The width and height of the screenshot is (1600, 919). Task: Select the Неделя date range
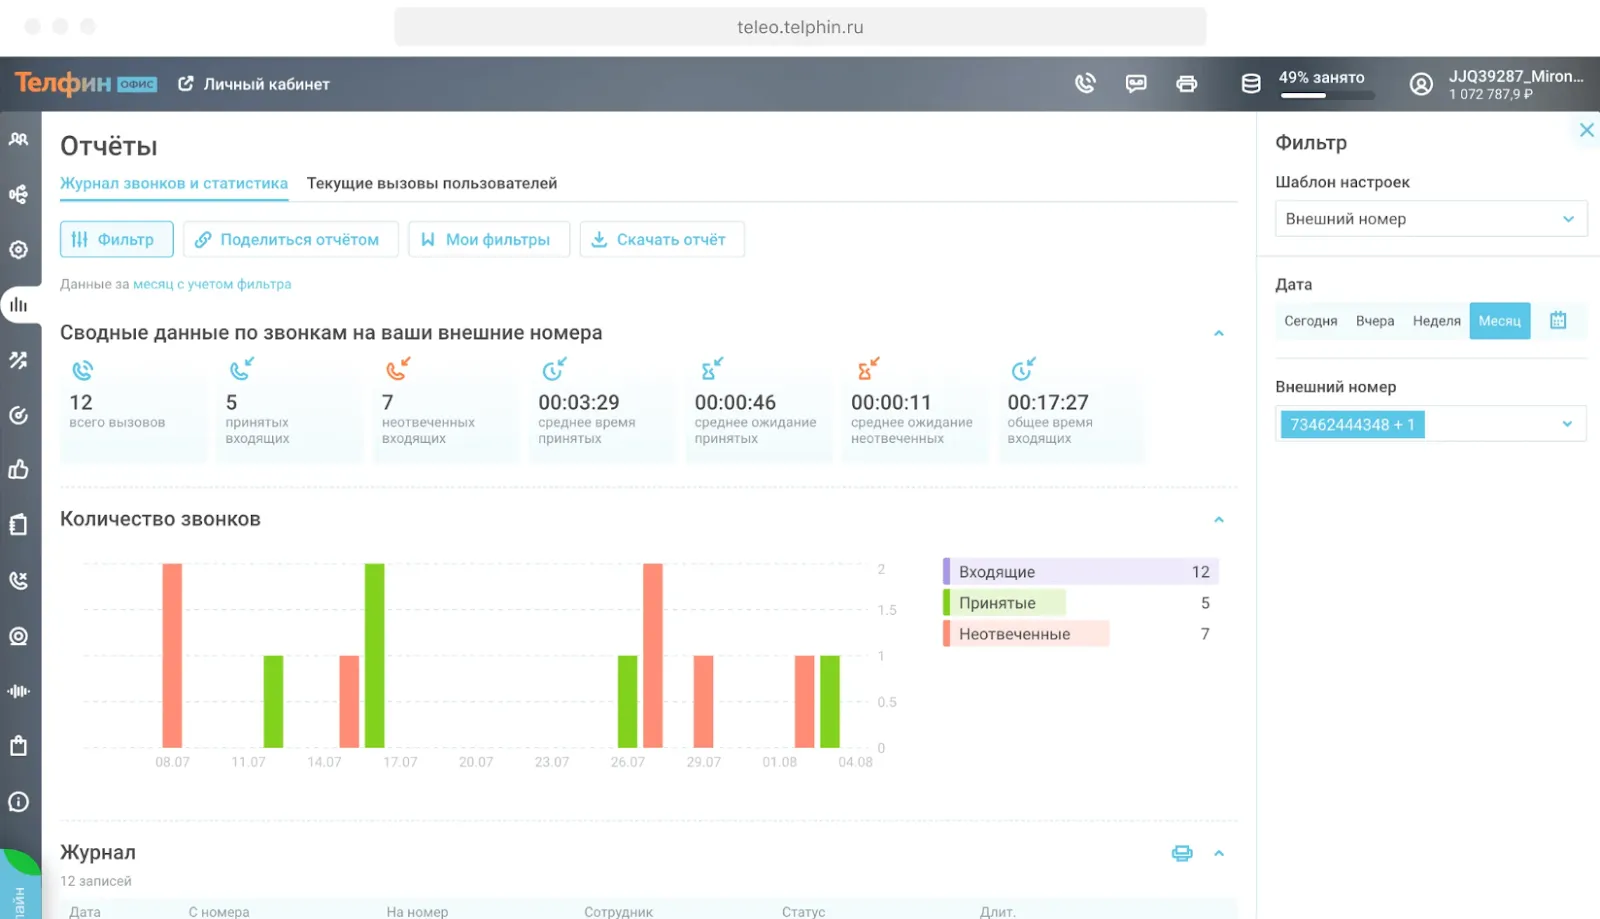1436,321
